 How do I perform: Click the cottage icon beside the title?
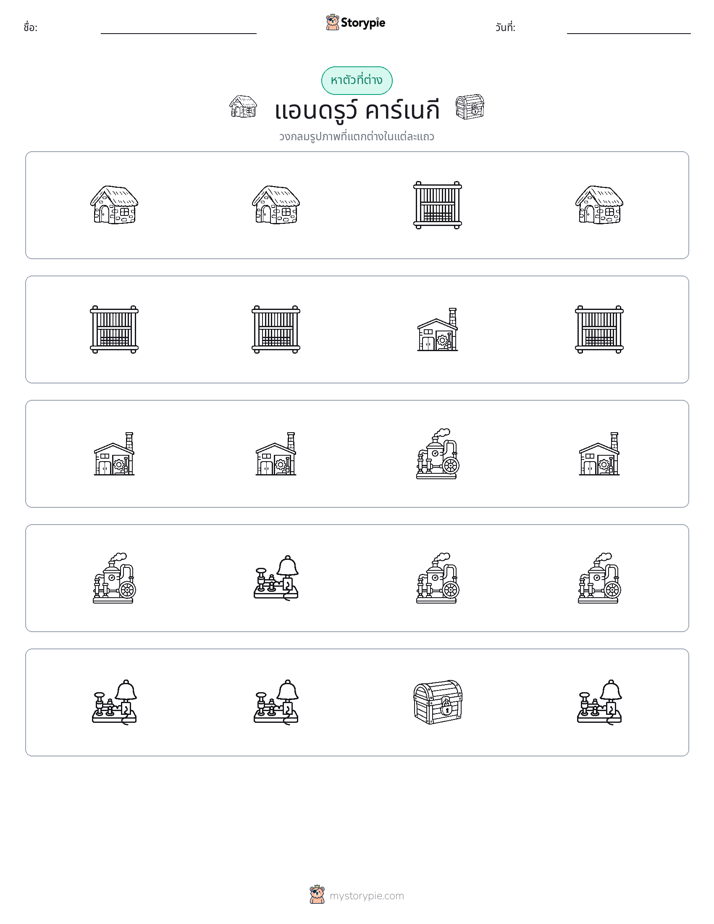click(243, 107)
